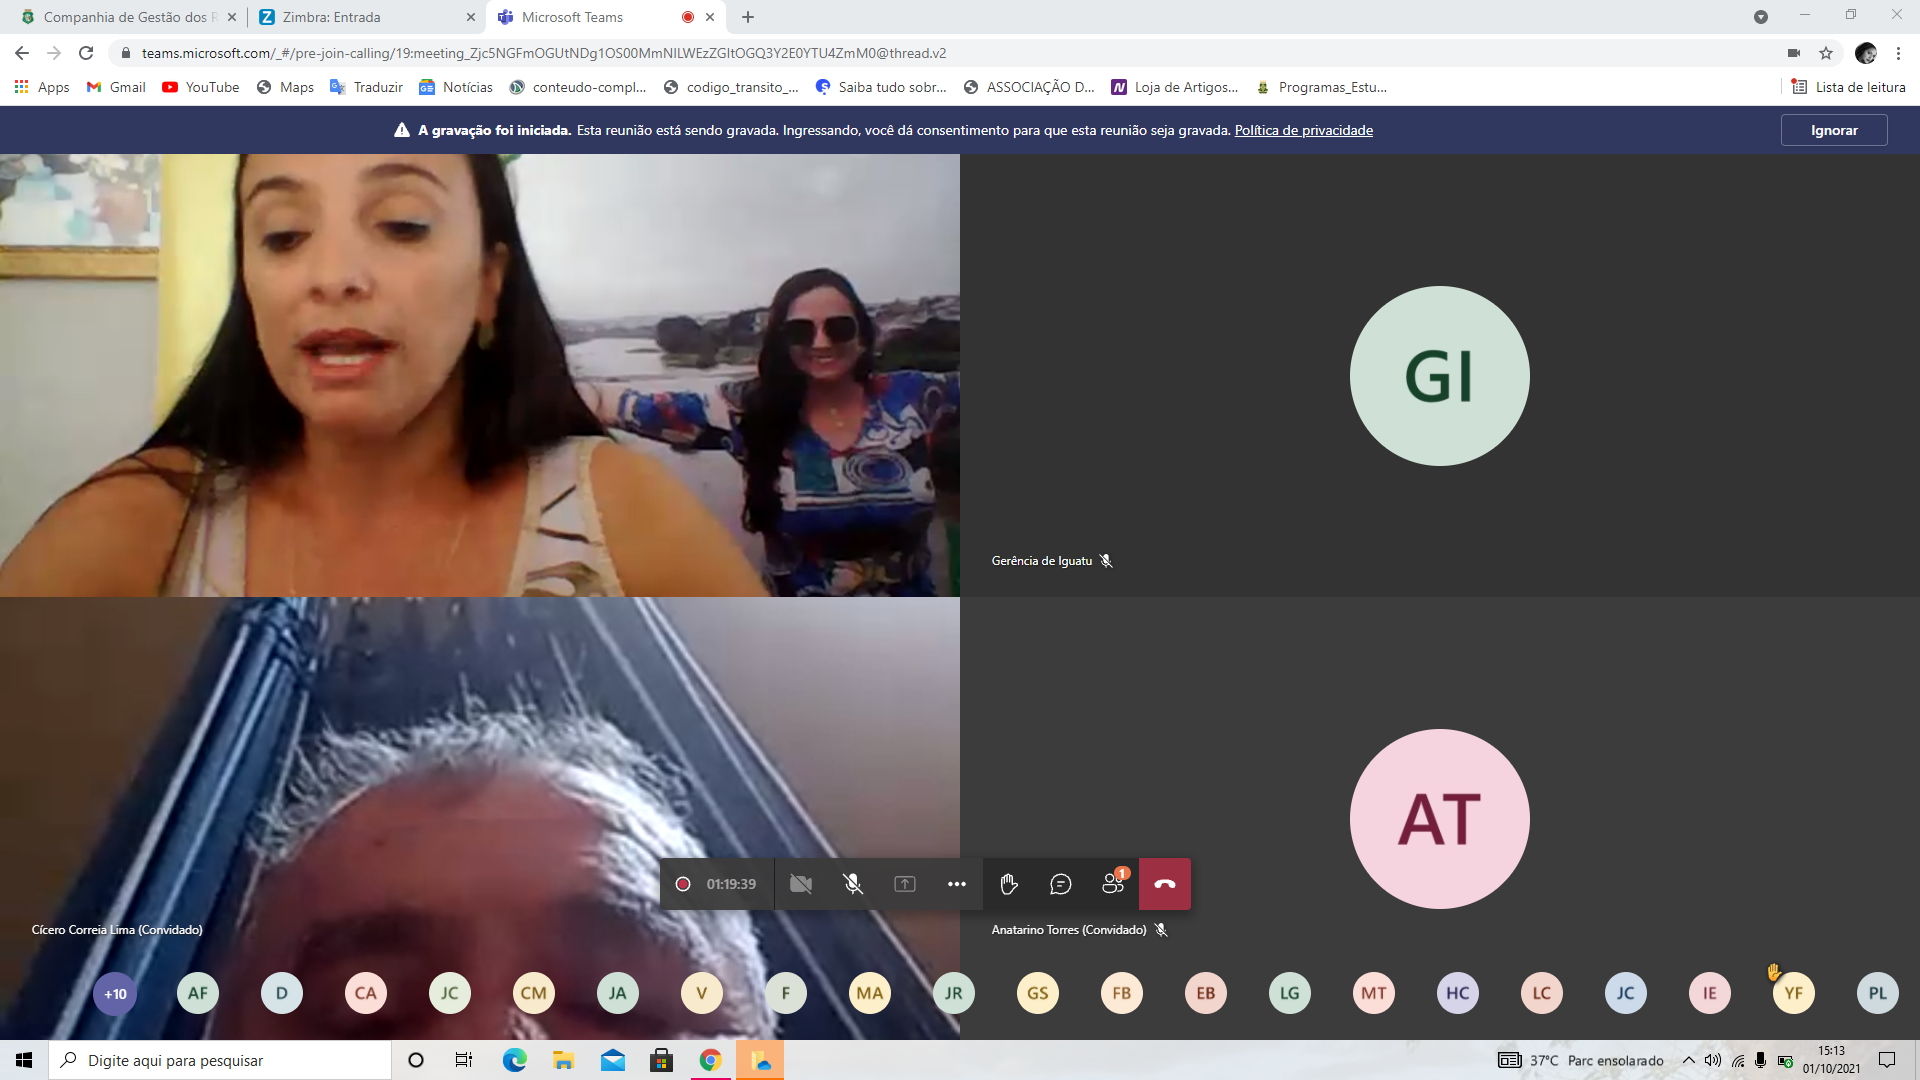The height and width of the screenshot is (1080, 1920).
Task: Select participant bubble JR
Action: (954, 993)
